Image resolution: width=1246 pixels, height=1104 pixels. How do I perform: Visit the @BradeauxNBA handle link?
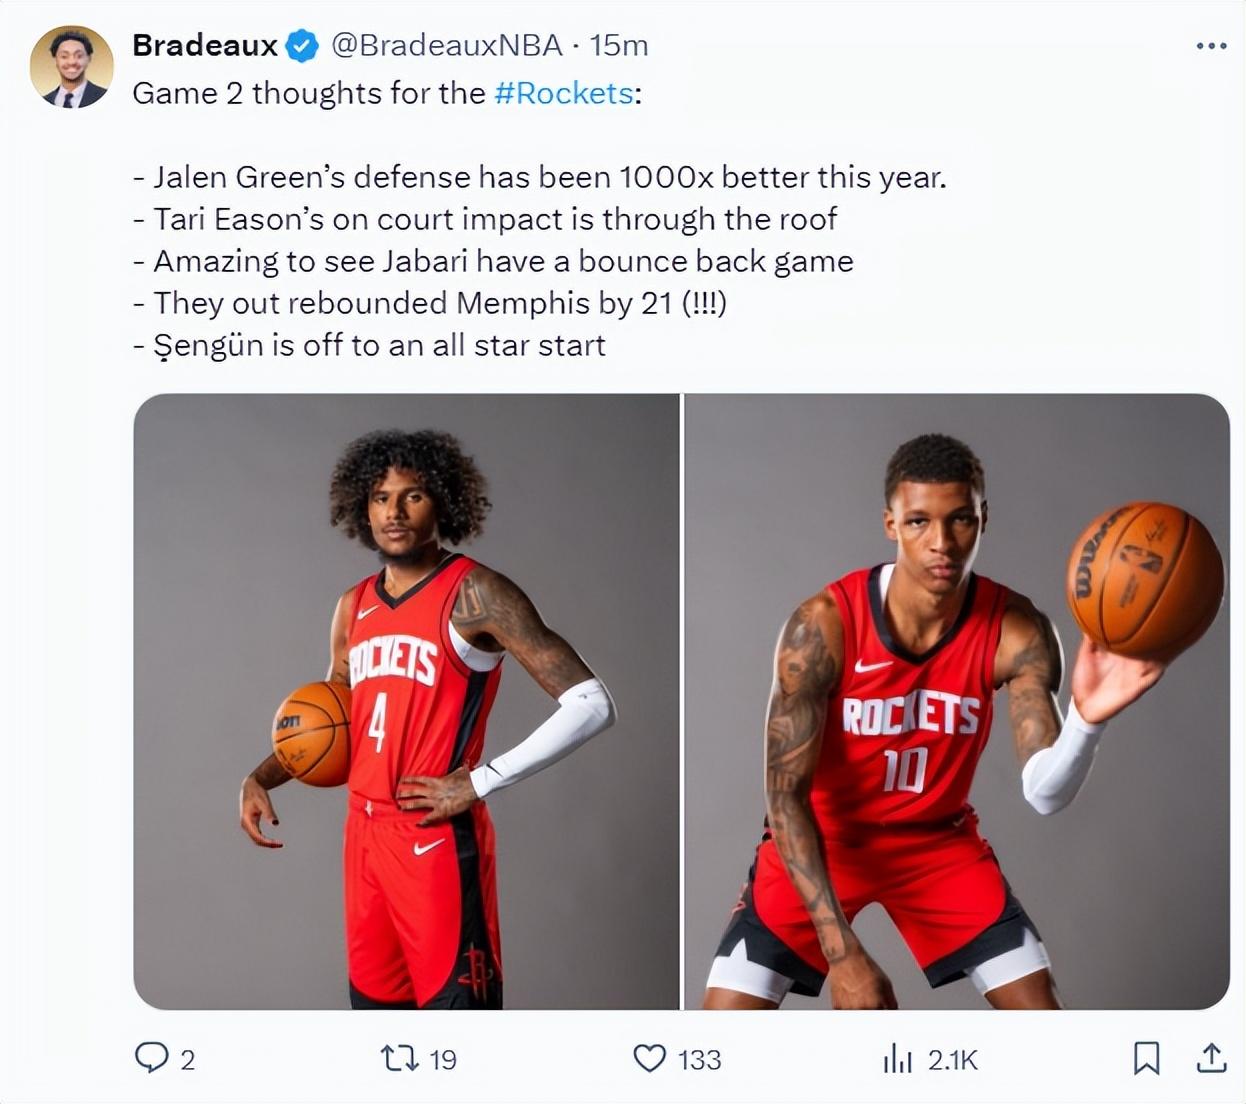click(446, 45)
